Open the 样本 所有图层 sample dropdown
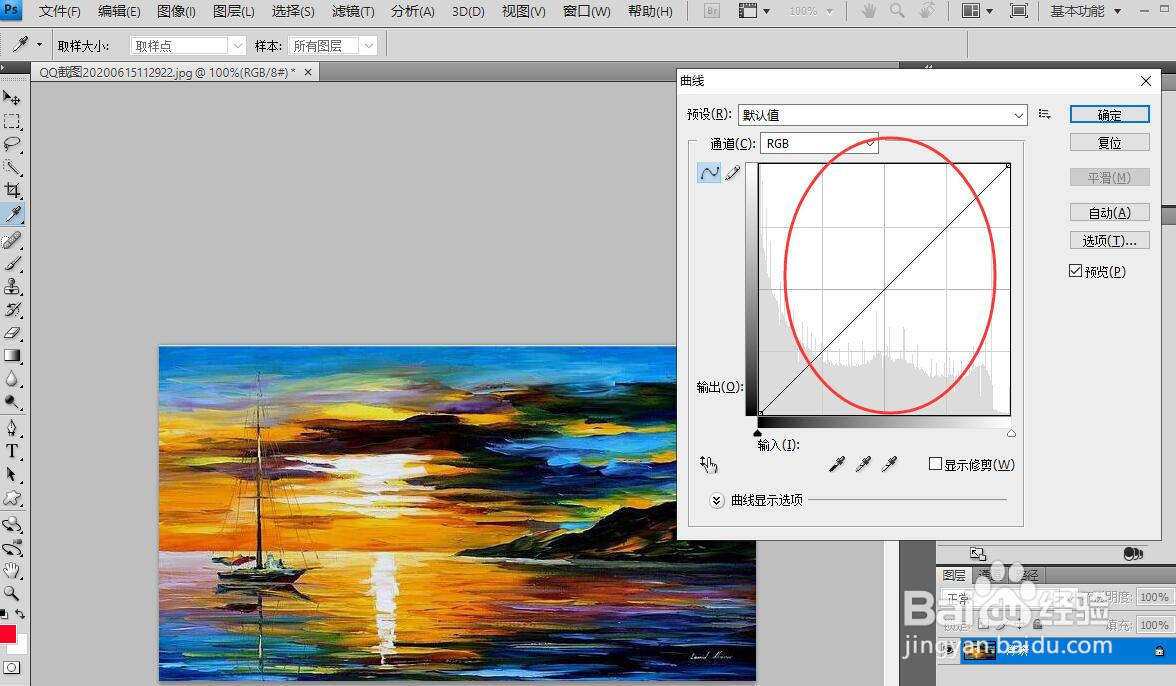1176x686 pixels. (x=332, y=46)
